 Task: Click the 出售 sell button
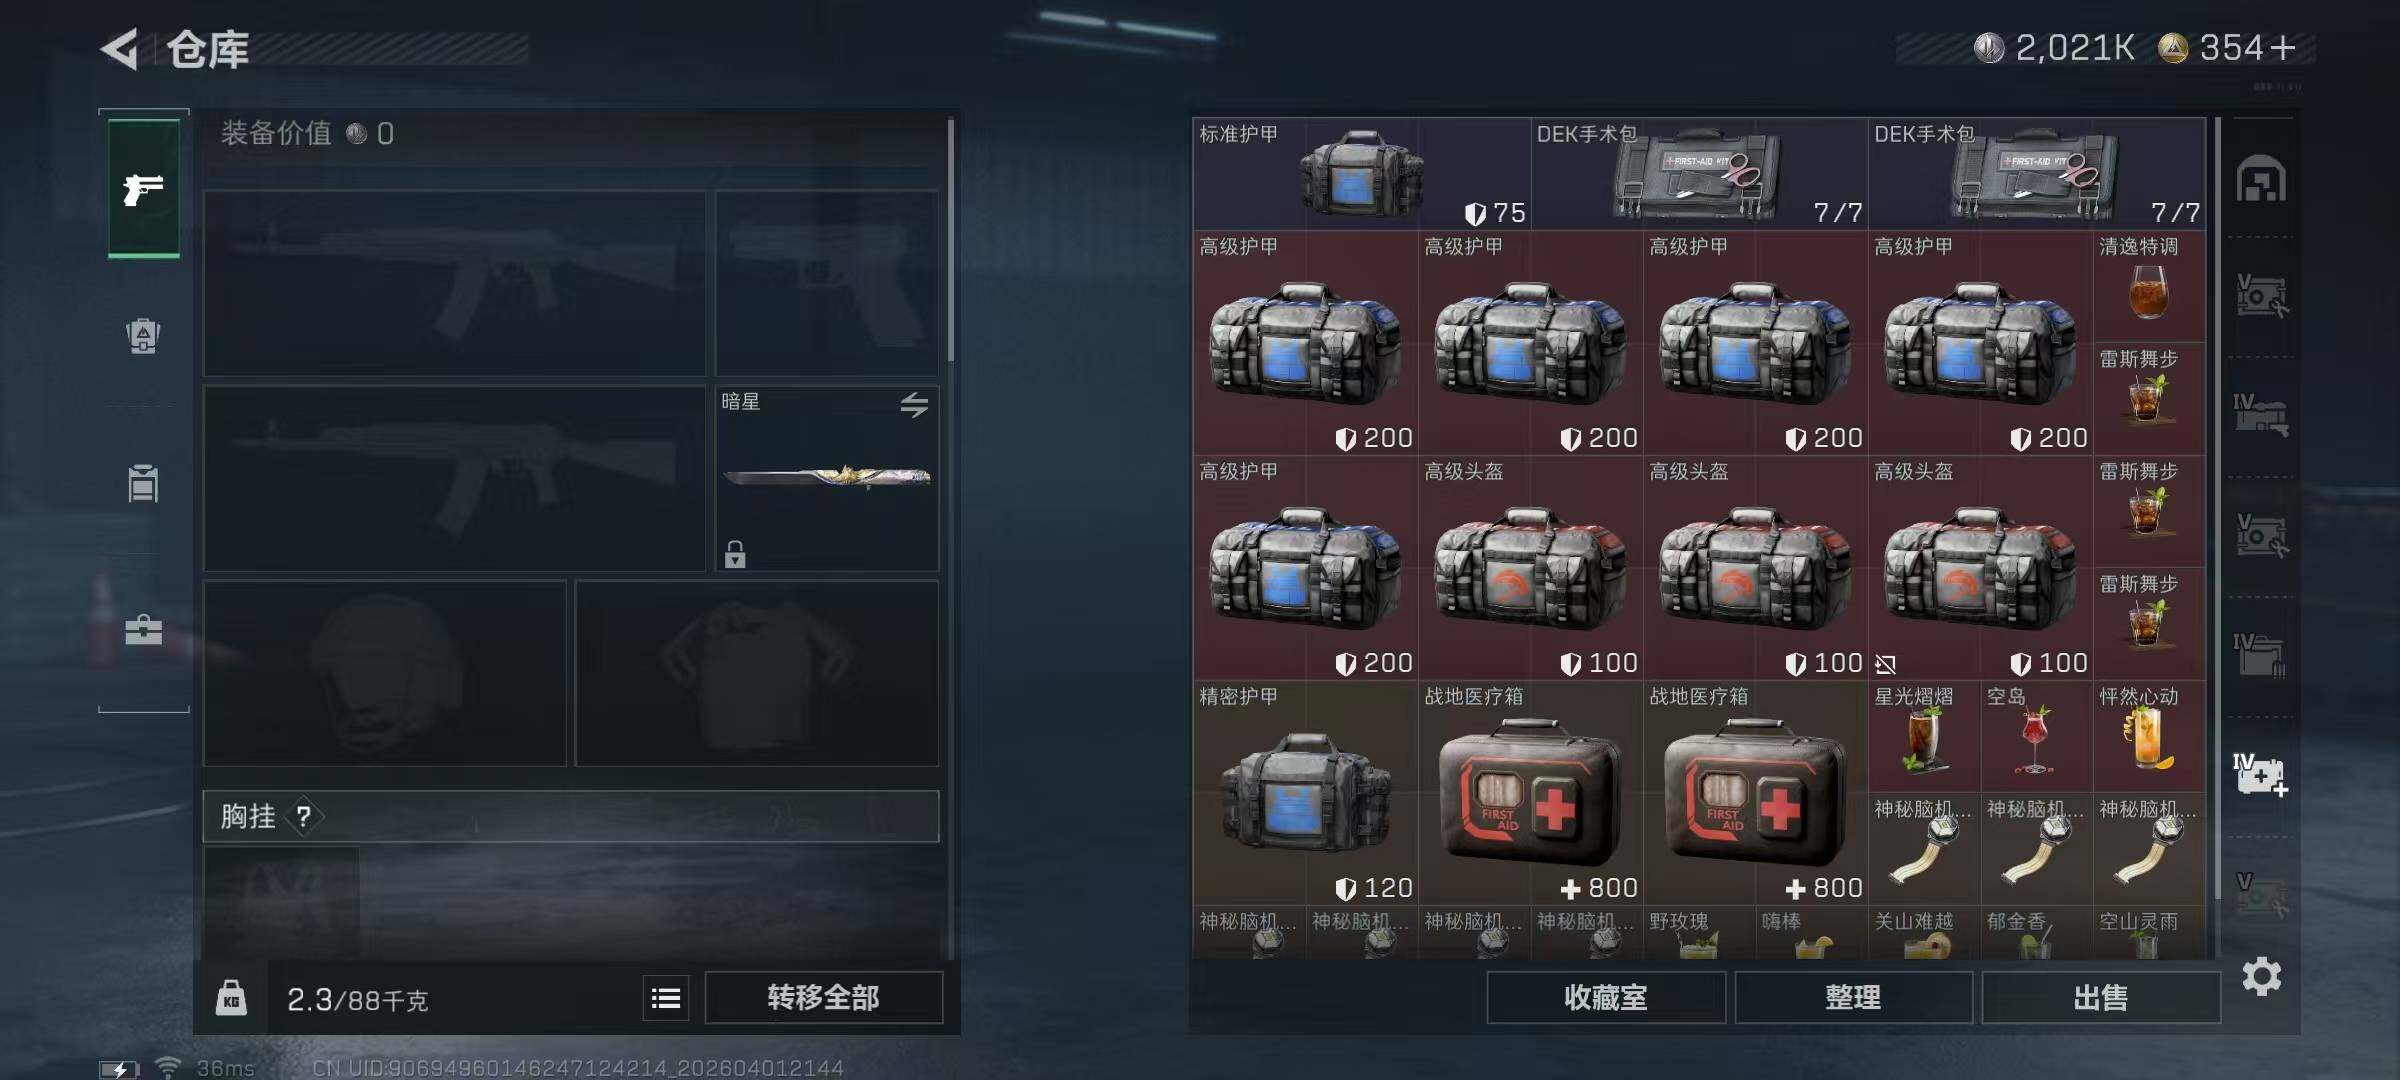pos(2100,997)
